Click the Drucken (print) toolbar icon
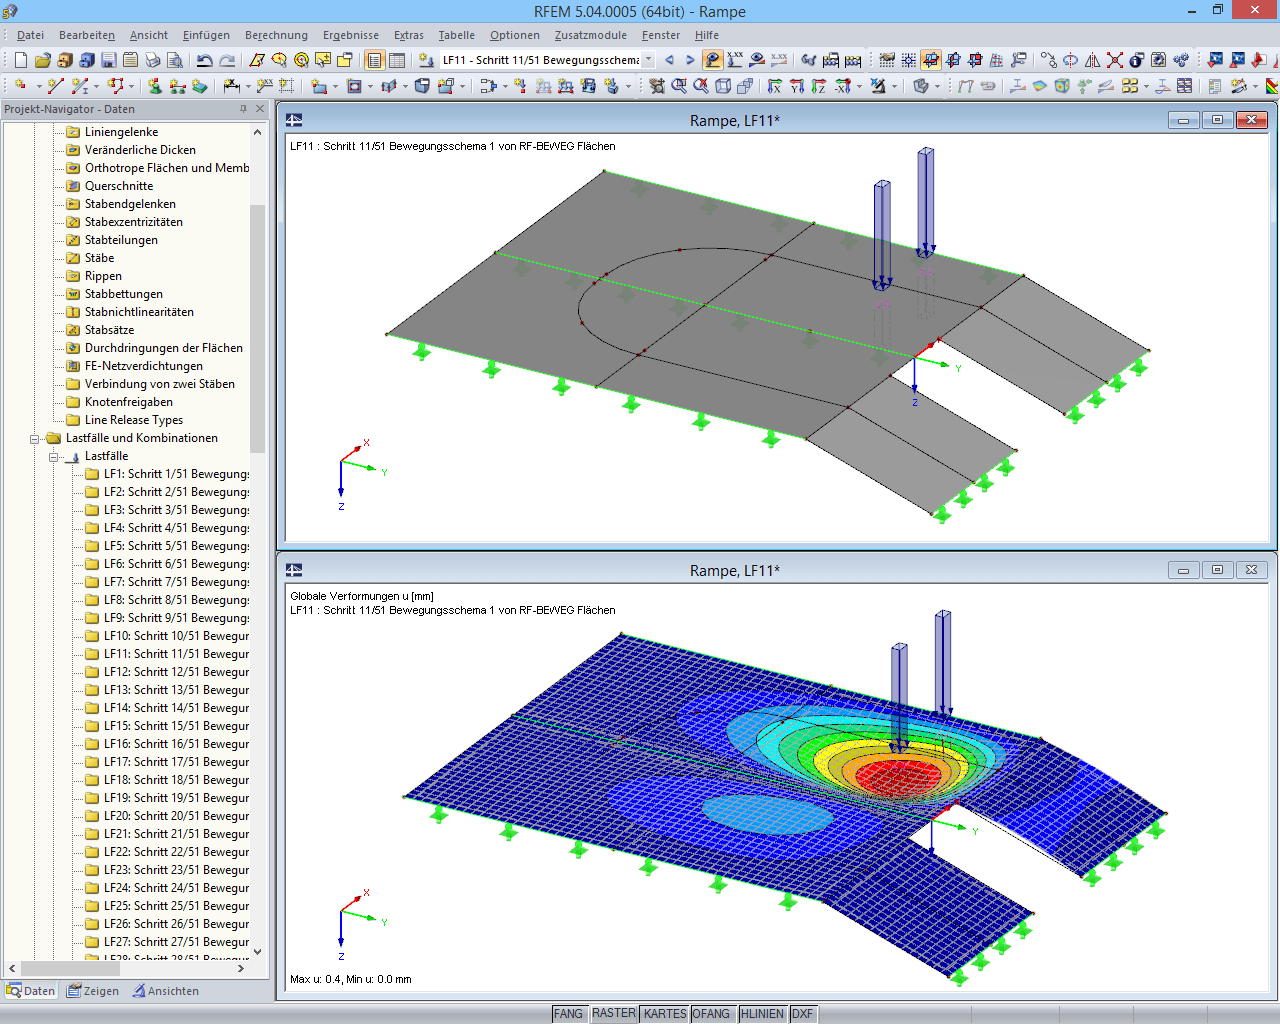Screen dimensions: 1280x1024 click(x=153, y=60)
